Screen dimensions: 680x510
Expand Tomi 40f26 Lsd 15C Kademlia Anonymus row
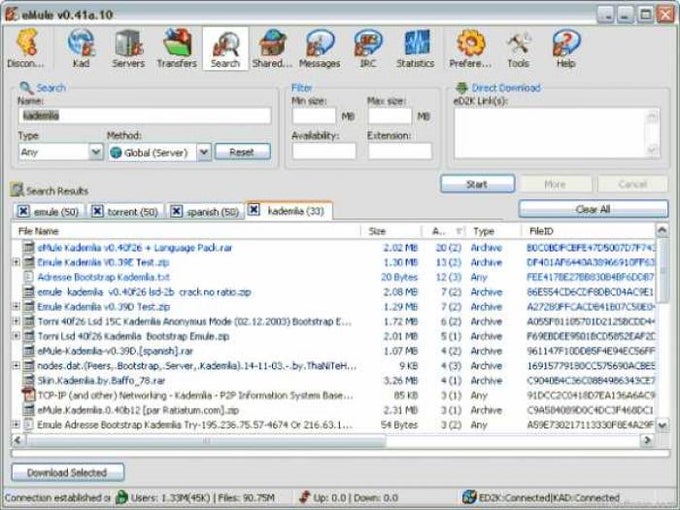click(16, 321)
